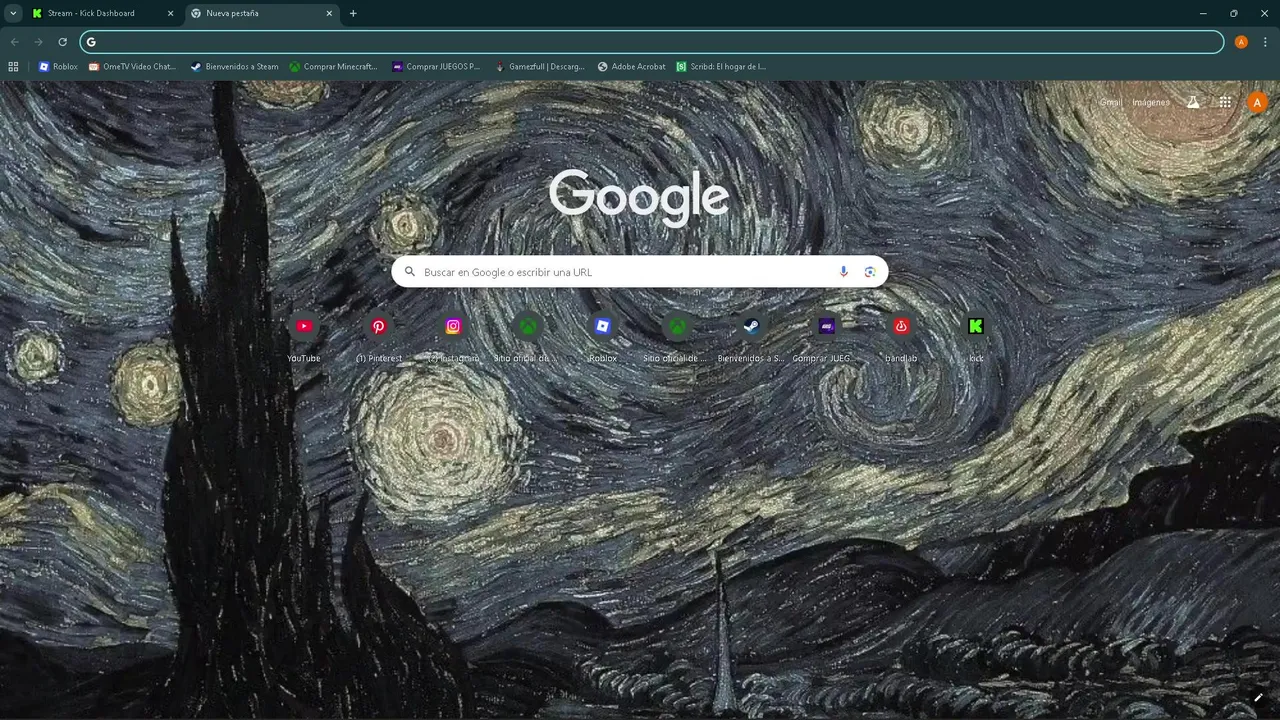This screenshot has width=1280, height=720.
Task: Open the Comprar Minecraft bookmark
Action: tap(334, 67)
